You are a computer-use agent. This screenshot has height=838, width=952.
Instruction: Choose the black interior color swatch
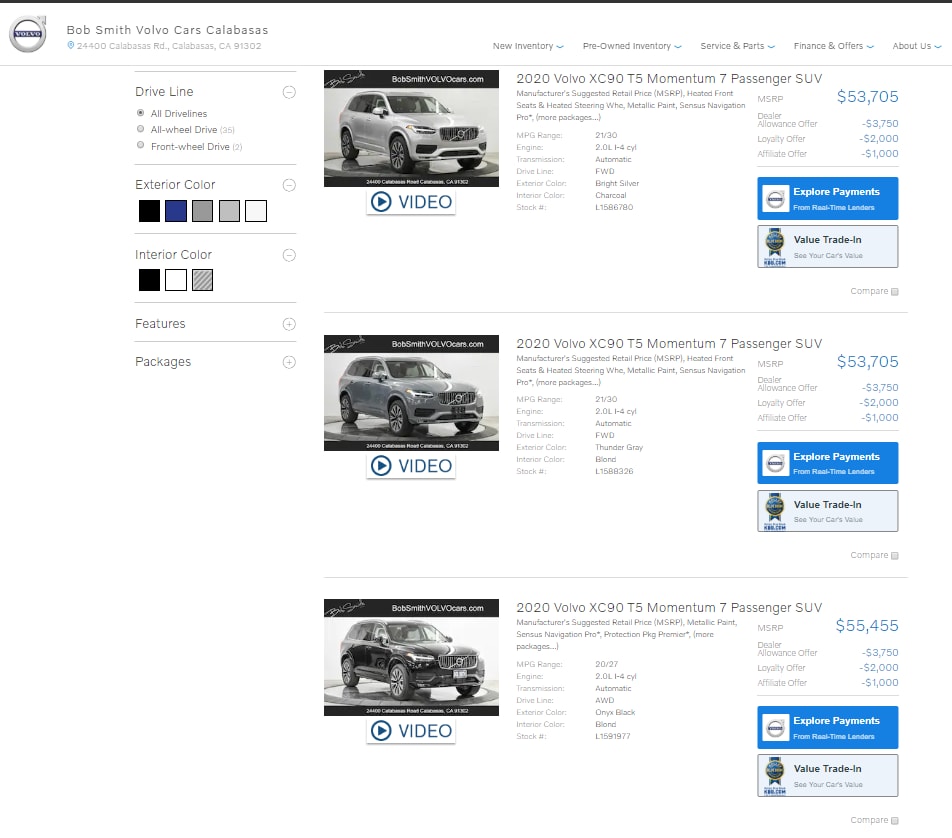click(149, 280)
